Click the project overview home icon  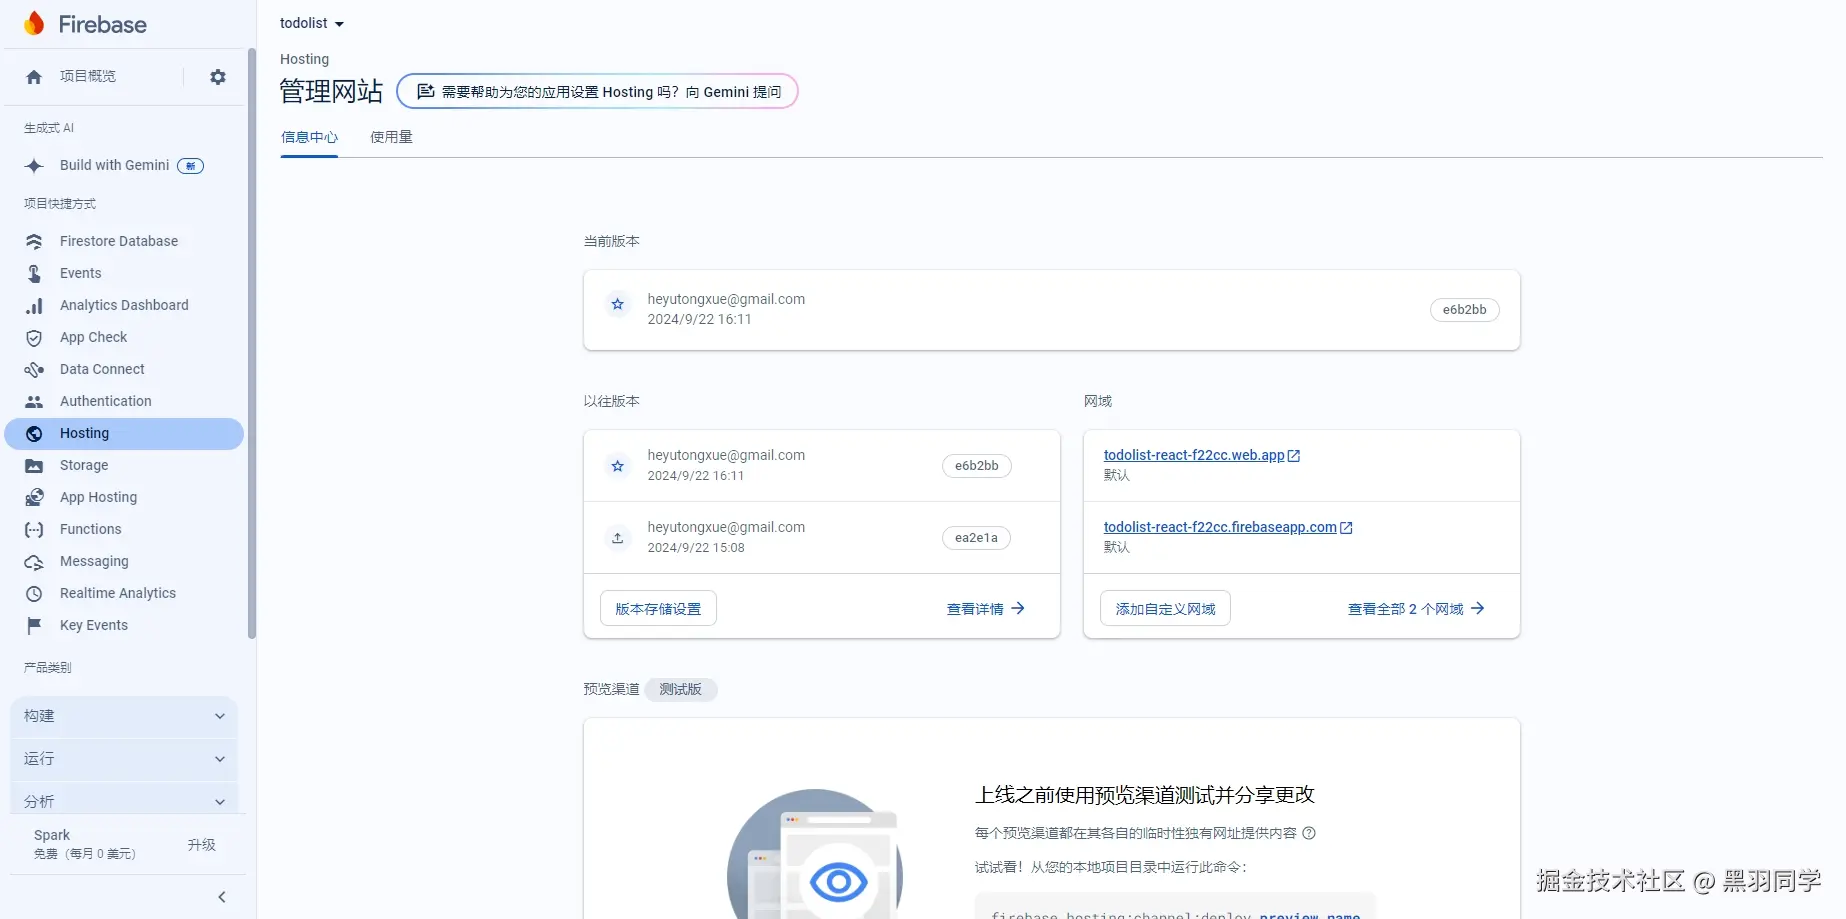pos(34,77)
